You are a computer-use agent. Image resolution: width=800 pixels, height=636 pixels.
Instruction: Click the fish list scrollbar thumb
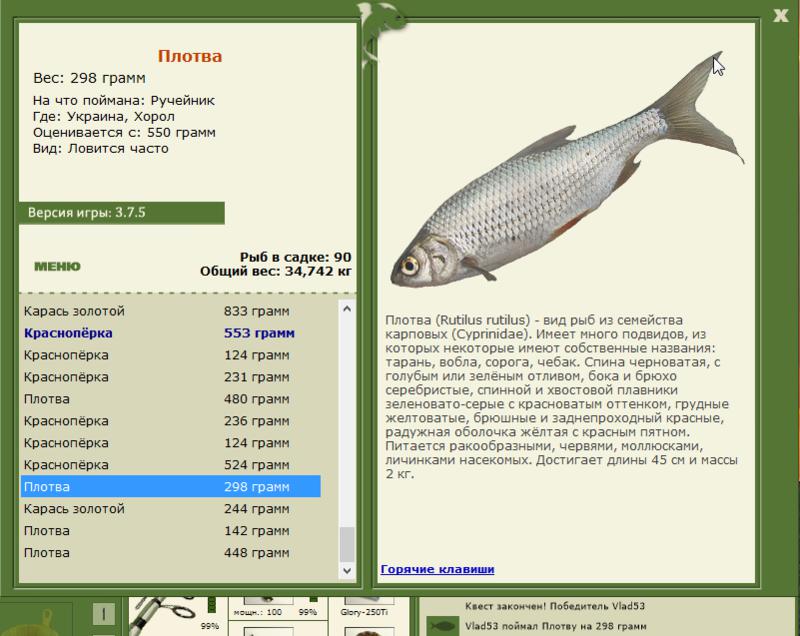point(347,544)
